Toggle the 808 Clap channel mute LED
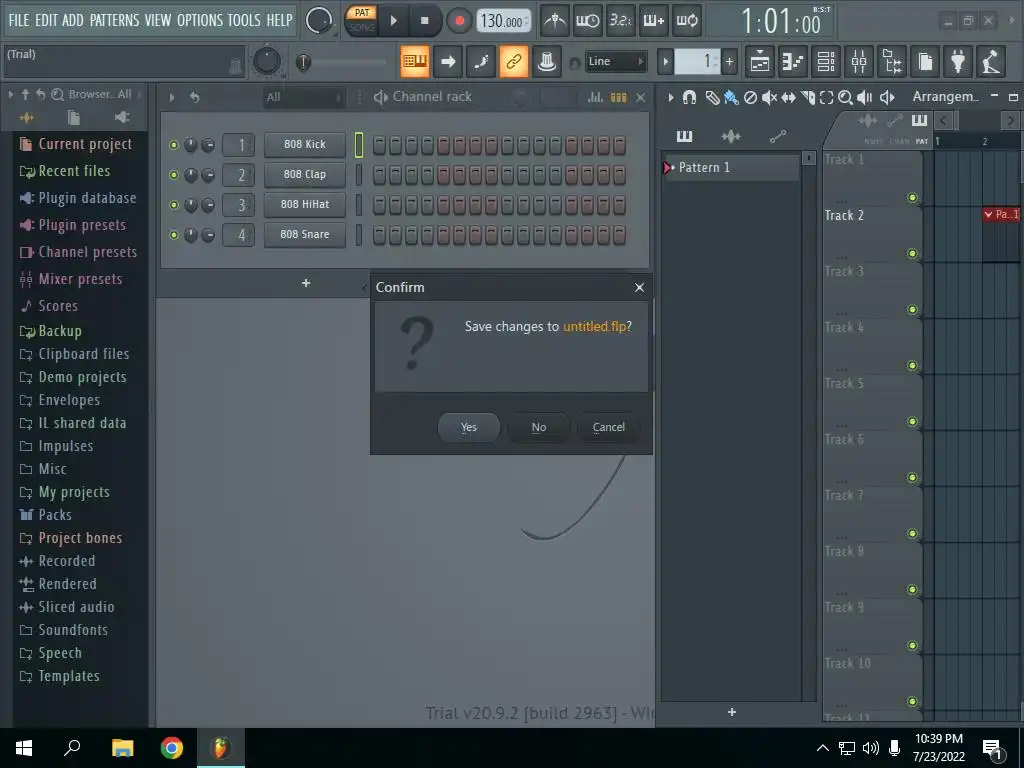This screenshot has height=768, width=1024. pos(174,175)
